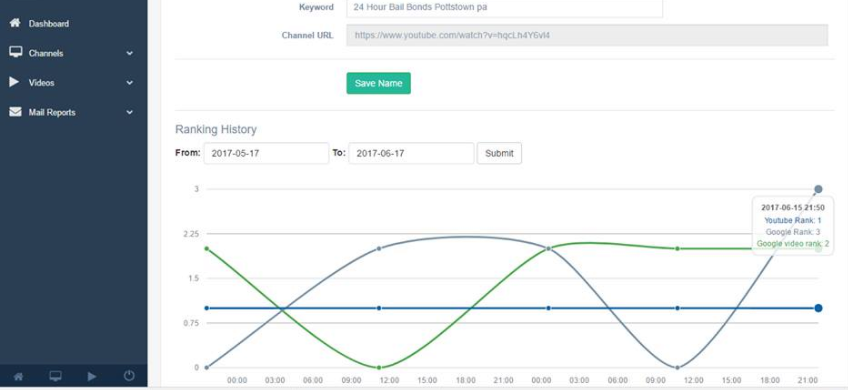Open the Channels menu label
This screenshot has height=390, width=848.
tap(46, 53)
